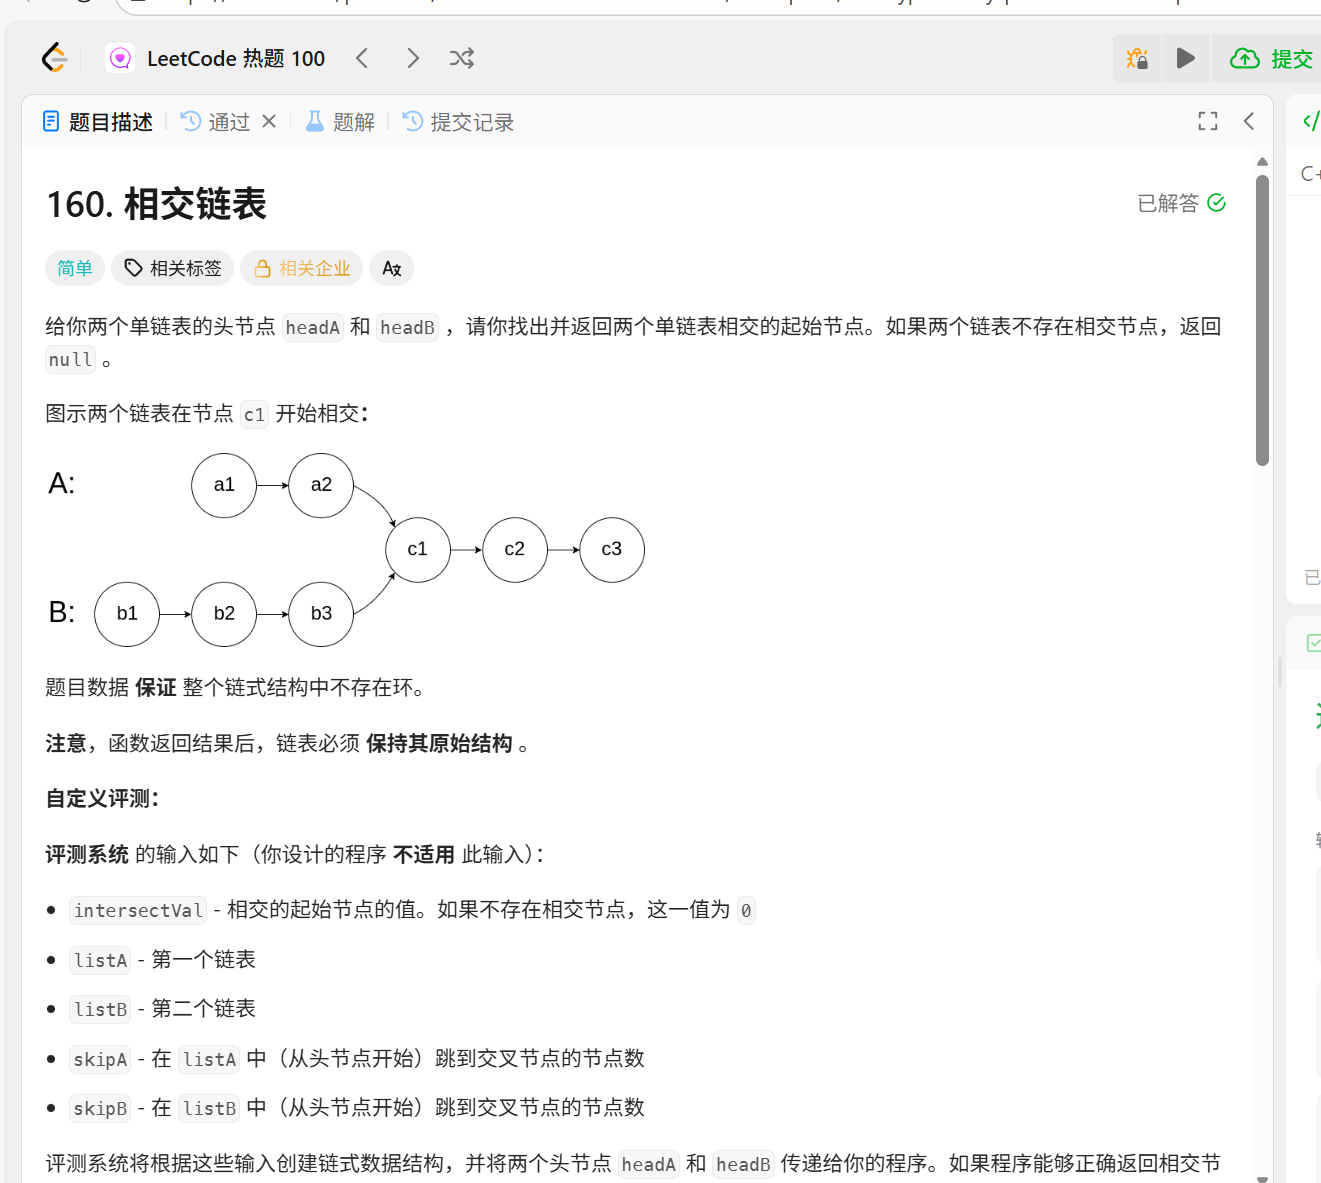Open the LeetCode 热题 100 study plan

point(217,59)
